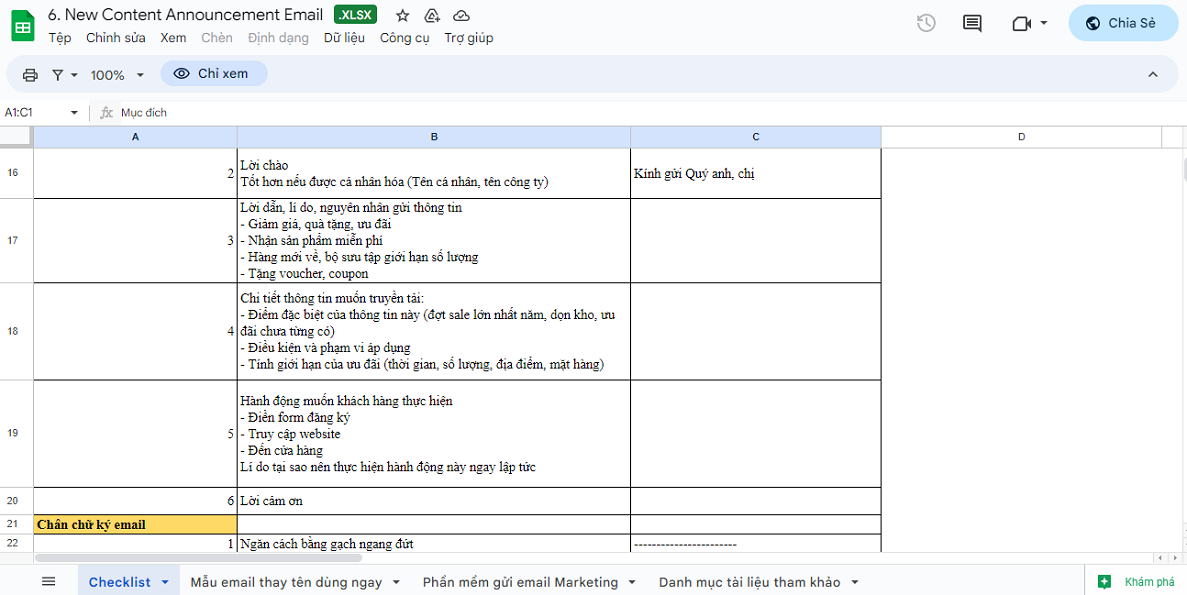Viewport: 1187px width, 595px height.
Task: Click the Chỉ xem view-only button
Action: (214, 73)
